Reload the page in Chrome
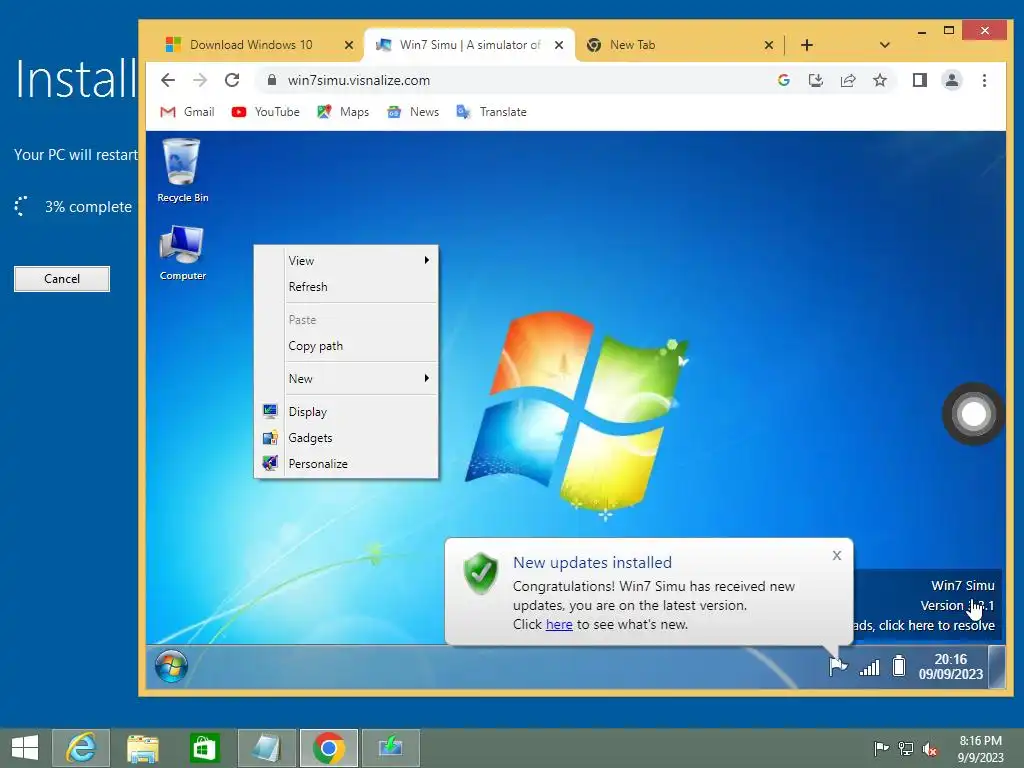Image resolution: width=1024 pixels, height=768 pixels. (x=232, y=80)
